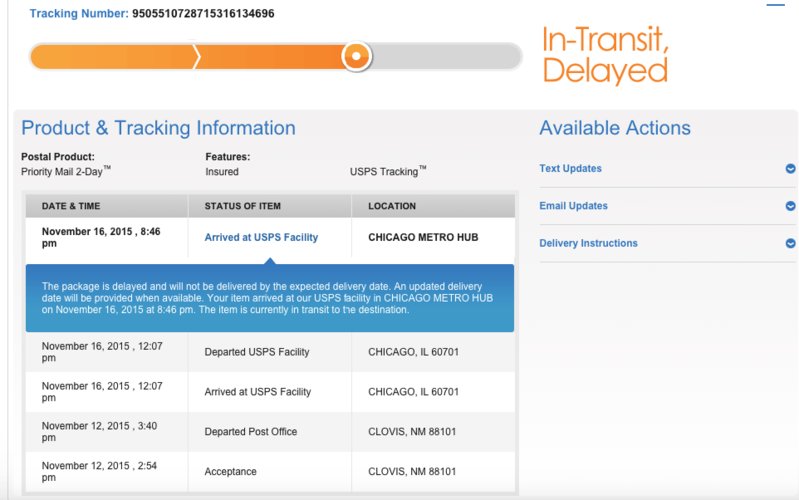Click CLOVIS, NM 88101 in Departed Post Office row

pos(412,431)
